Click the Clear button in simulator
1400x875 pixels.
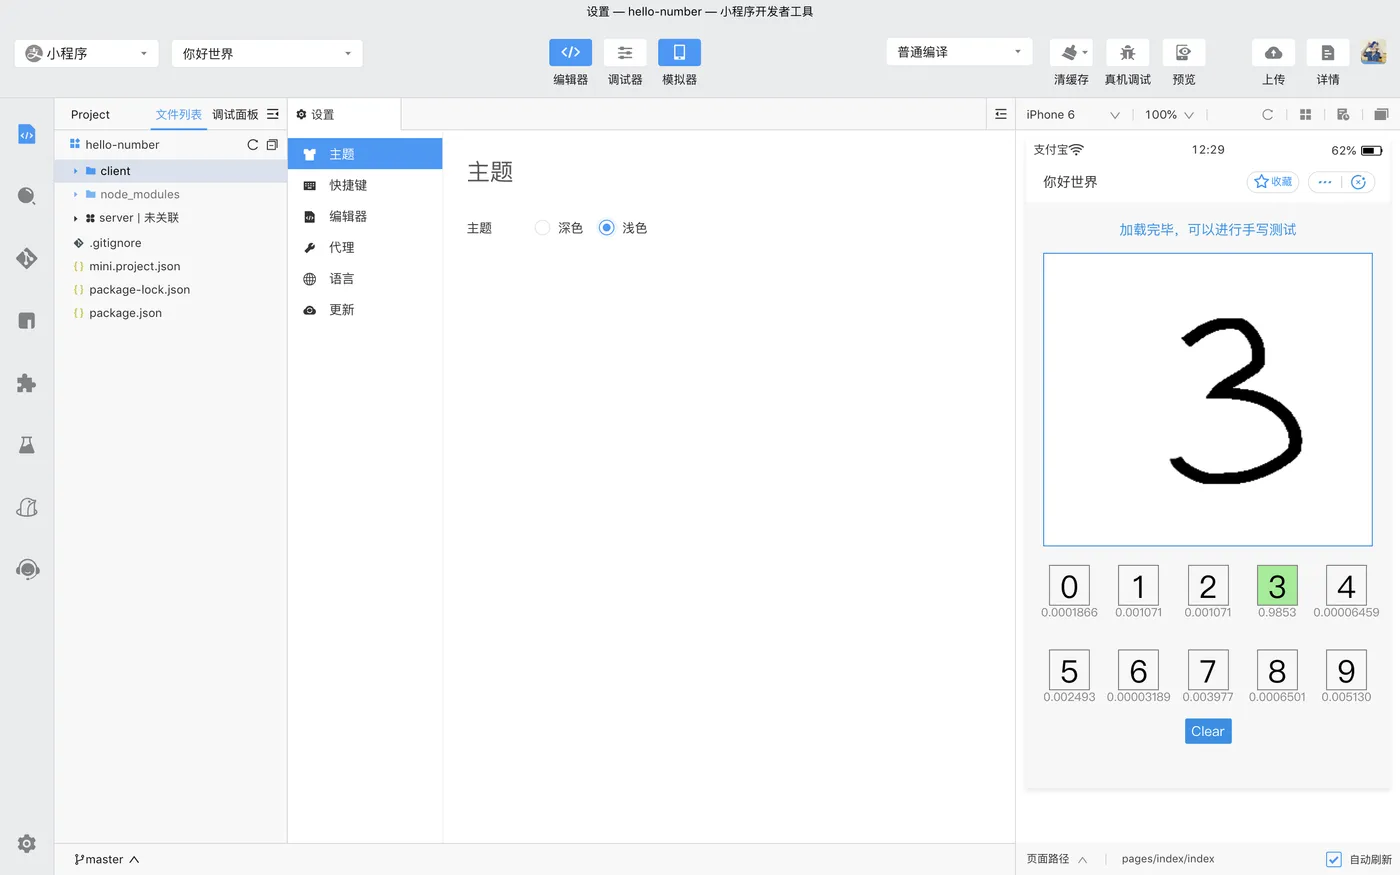(1208, 731)
